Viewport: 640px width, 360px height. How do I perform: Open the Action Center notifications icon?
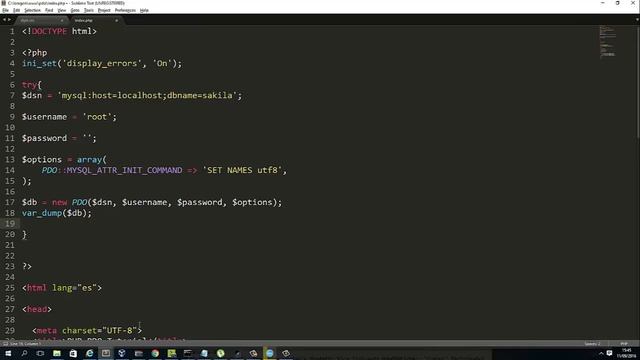[609, 353]
